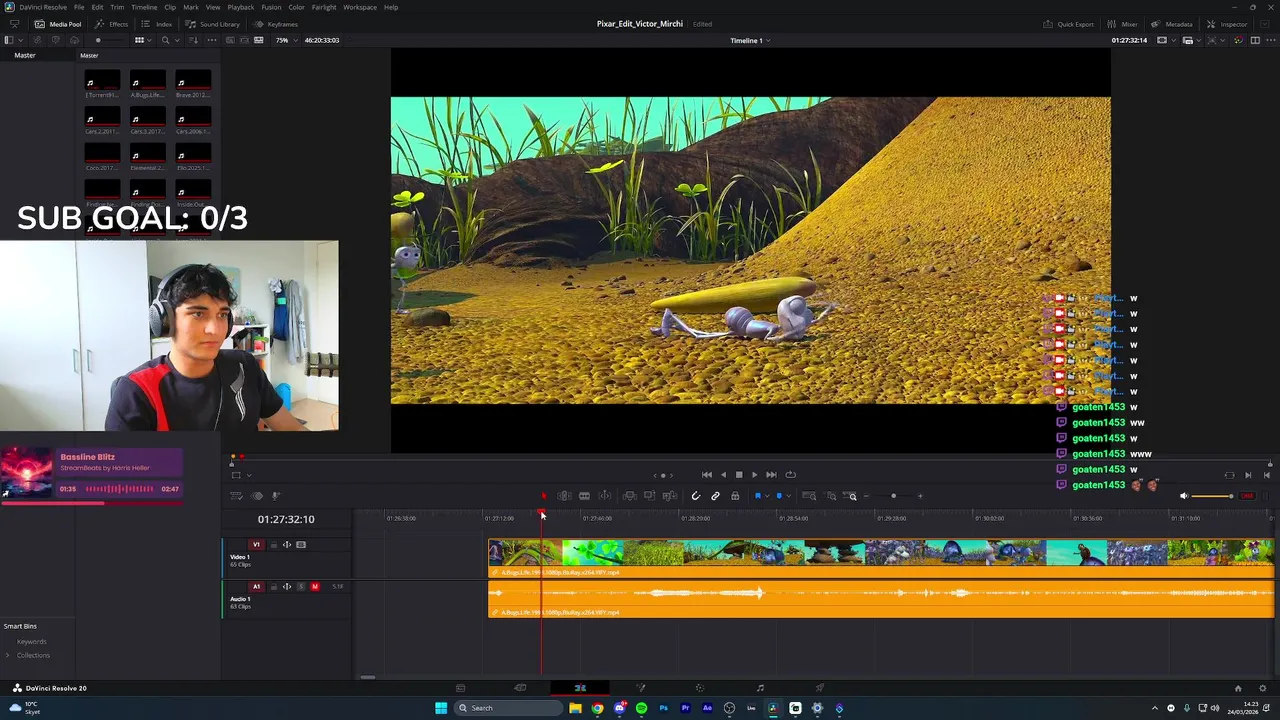1280x720 pixels.
Task: Open the Fairlight menu
Action: click(324, 7)
